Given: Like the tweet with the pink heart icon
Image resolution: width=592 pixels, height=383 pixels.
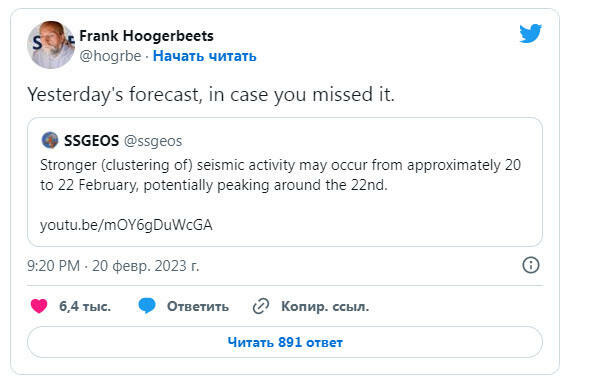Looking at the screenshot, I should pyautogui.click(x=39, y=306).
